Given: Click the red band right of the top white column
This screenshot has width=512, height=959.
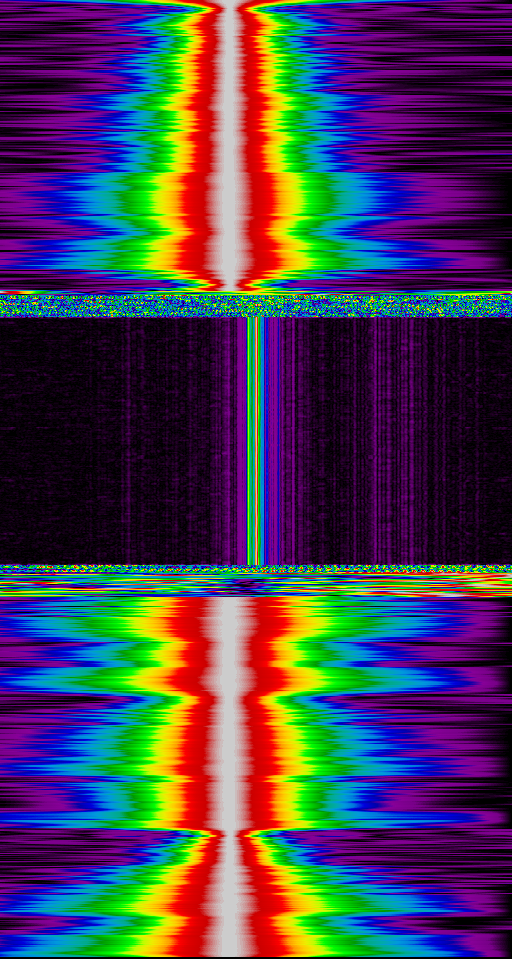Looking at the screenshot, I should (x=258, y=147).
